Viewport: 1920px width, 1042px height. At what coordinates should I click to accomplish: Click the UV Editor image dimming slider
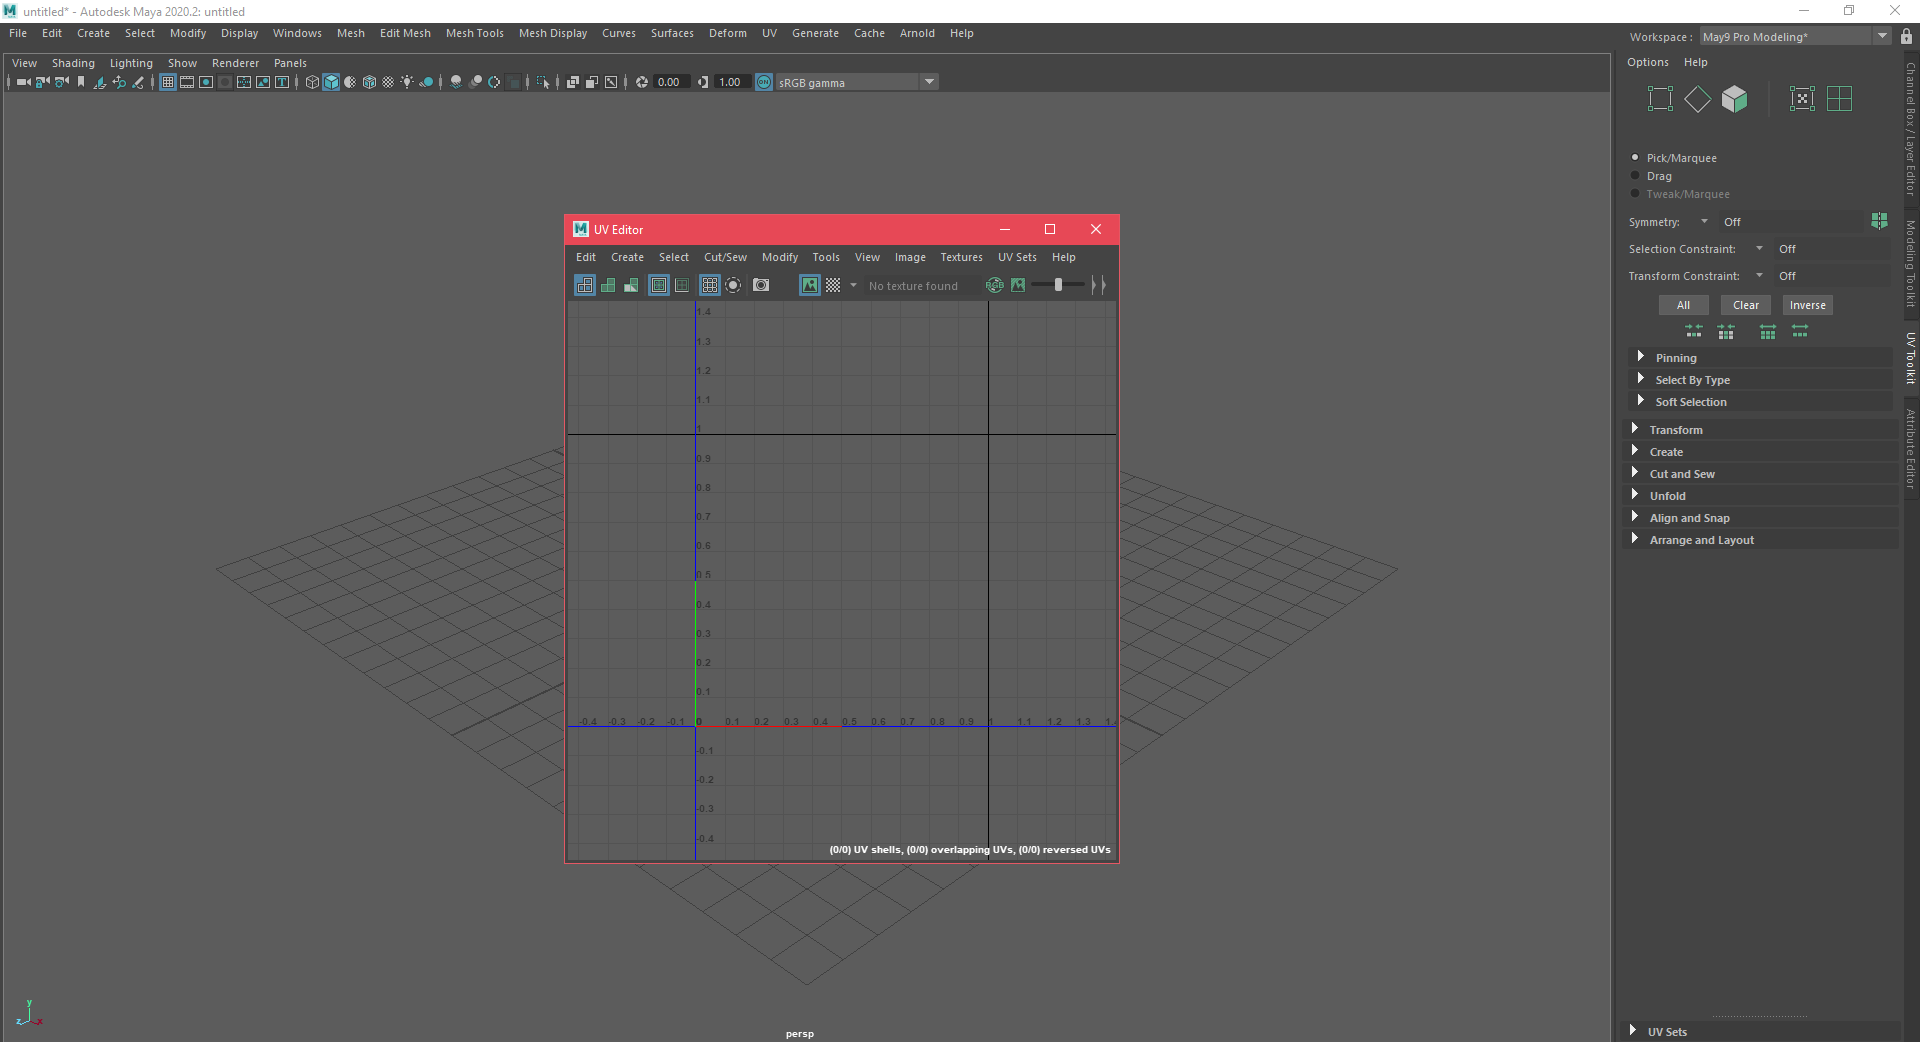coord(1058,285)
